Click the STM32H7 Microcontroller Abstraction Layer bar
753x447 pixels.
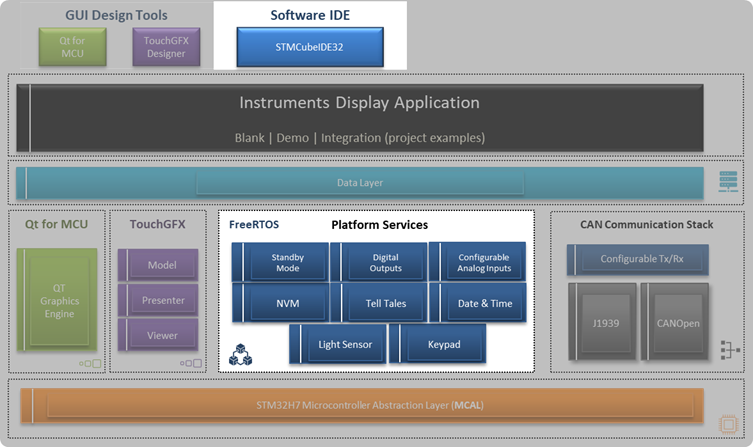click(362, 406)
